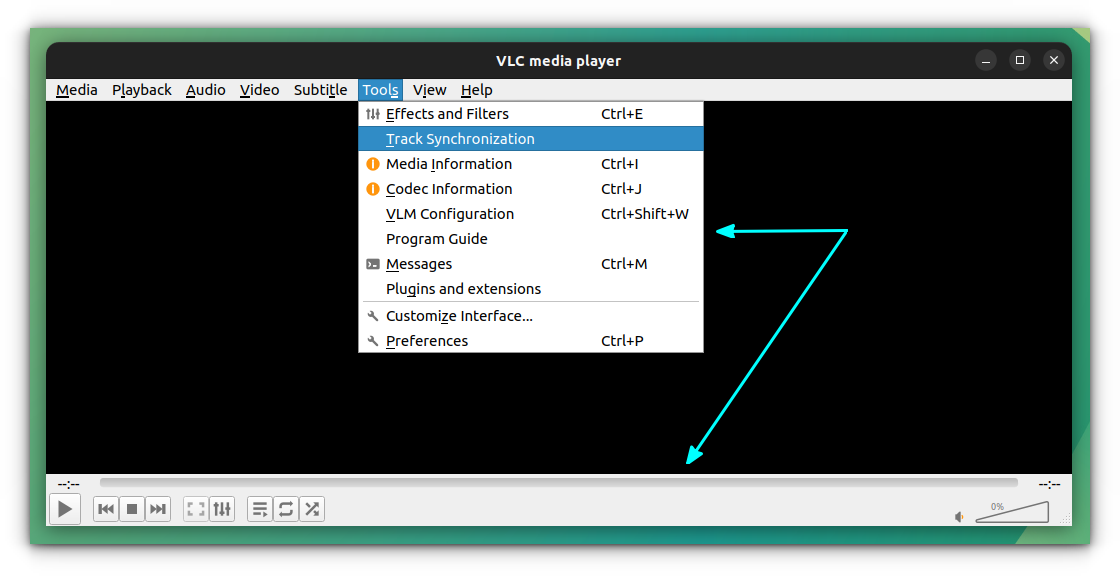Mute audio via speaker icon
1120x576 pixels.
tap(959, 517)
